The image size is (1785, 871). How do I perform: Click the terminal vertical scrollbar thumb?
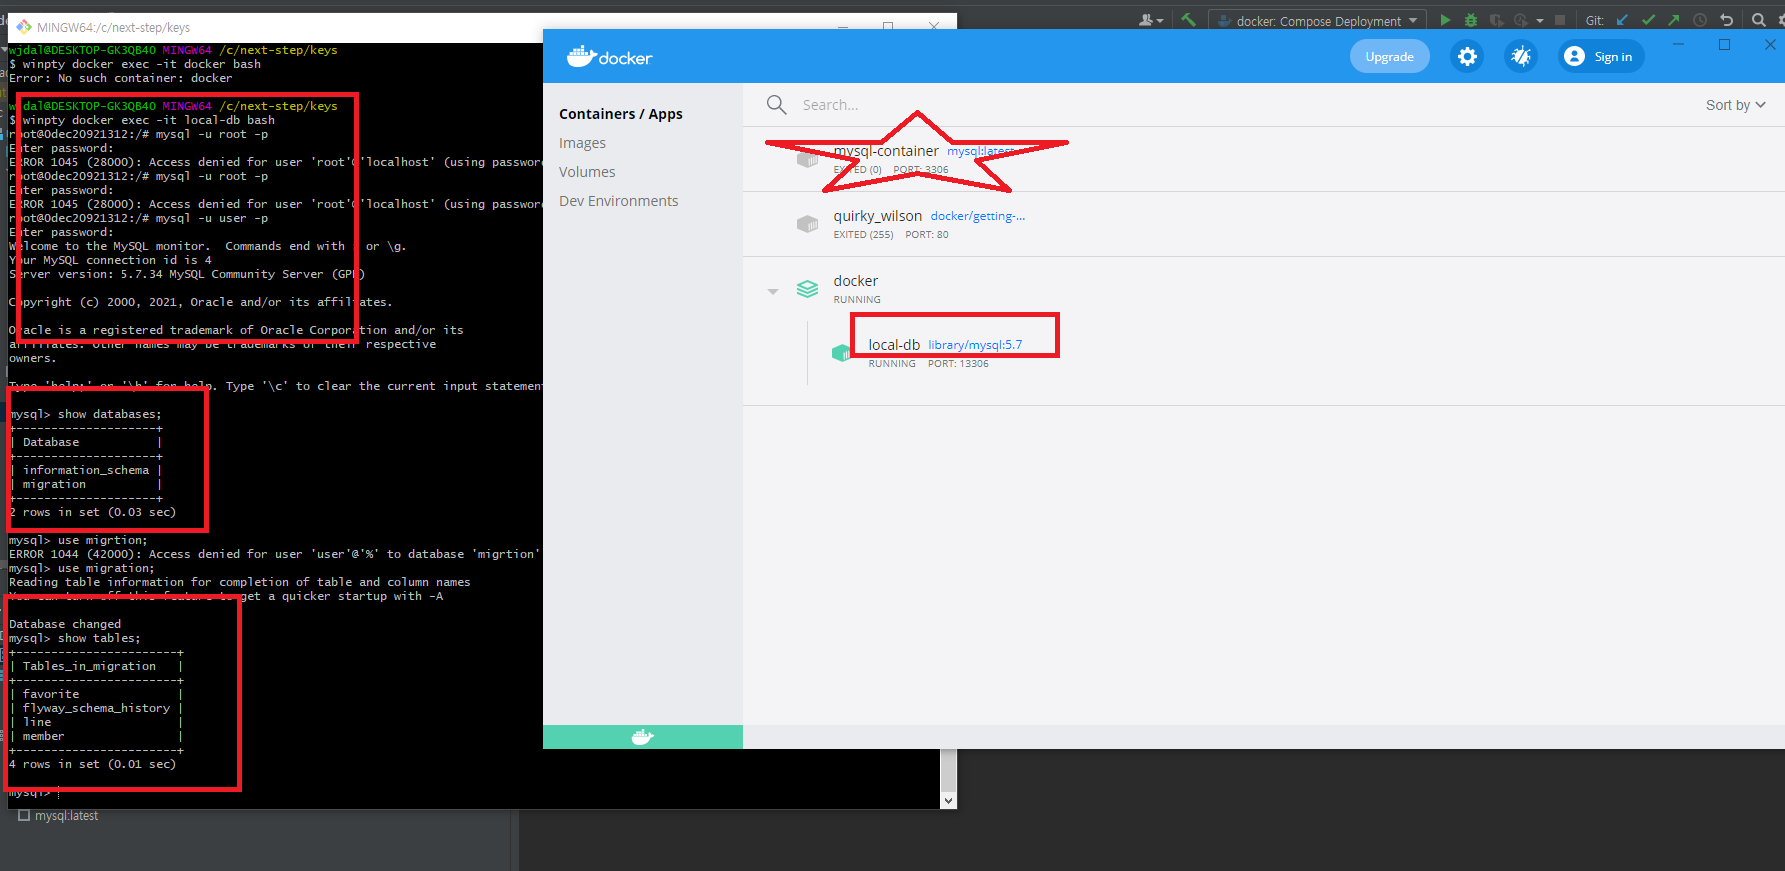[948, 768]
